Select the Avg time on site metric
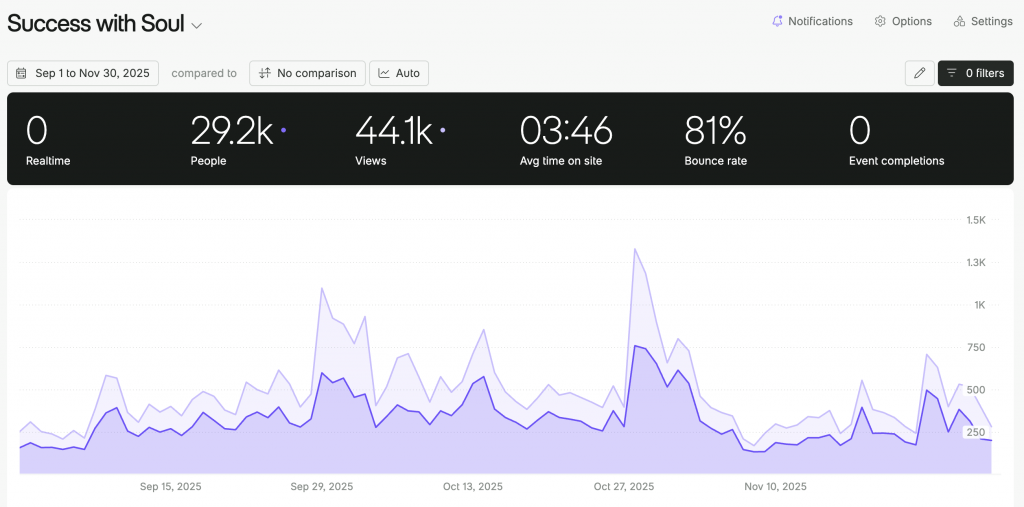1024x507 pixels. point(565,140)
